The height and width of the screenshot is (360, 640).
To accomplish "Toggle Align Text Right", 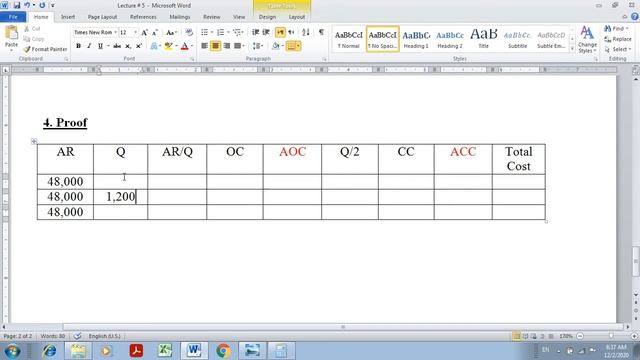I will [x=227, y=46].
